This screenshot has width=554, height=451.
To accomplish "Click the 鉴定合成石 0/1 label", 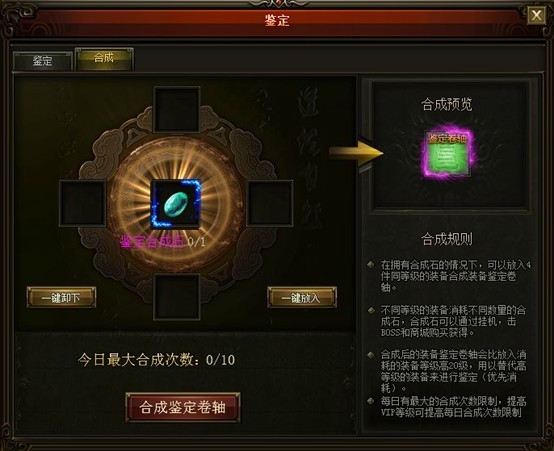I will pyautogui.click(x=162, y=242).
